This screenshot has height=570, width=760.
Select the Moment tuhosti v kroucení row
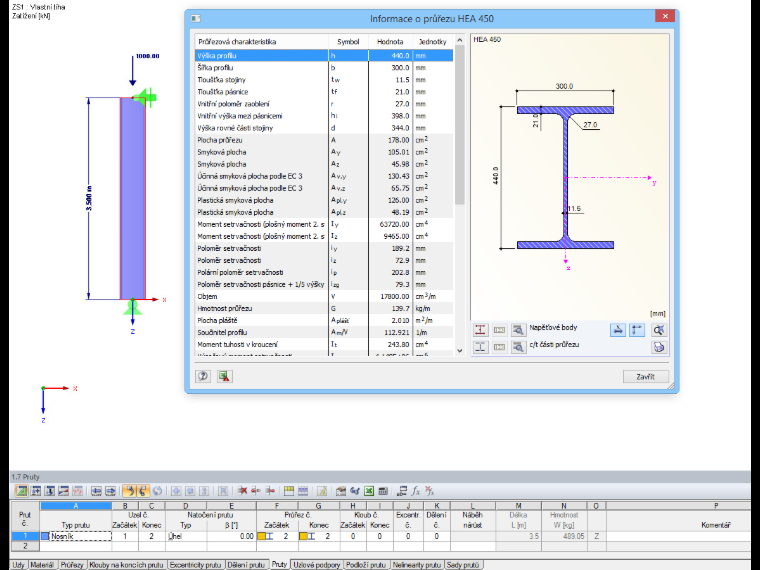[324, 345]
